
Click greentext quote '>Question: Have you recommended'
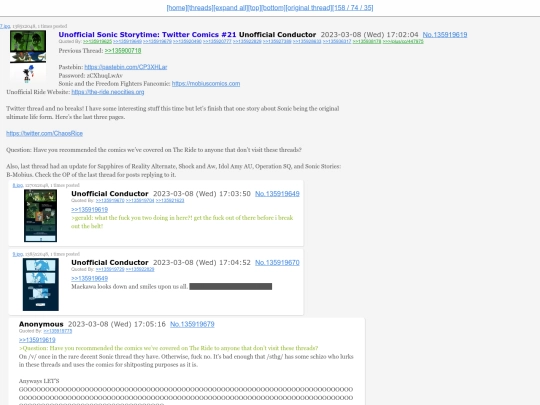[169, 348]
